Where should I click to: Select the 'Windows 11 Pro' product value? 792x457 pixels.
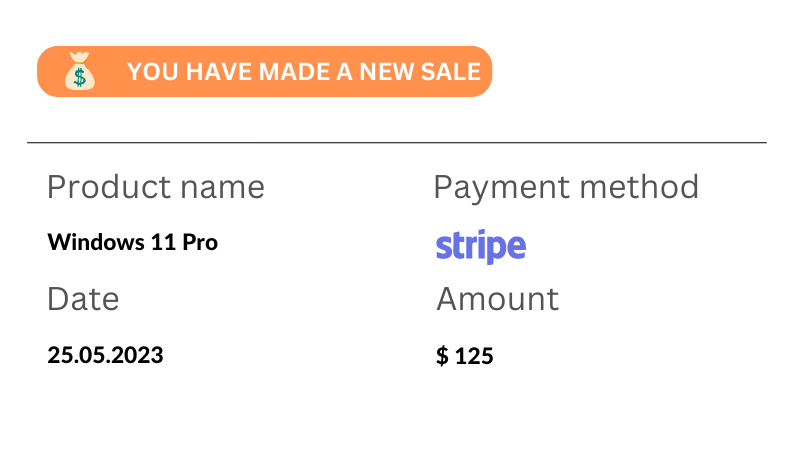pyautogui.click(x=132, y=242)
